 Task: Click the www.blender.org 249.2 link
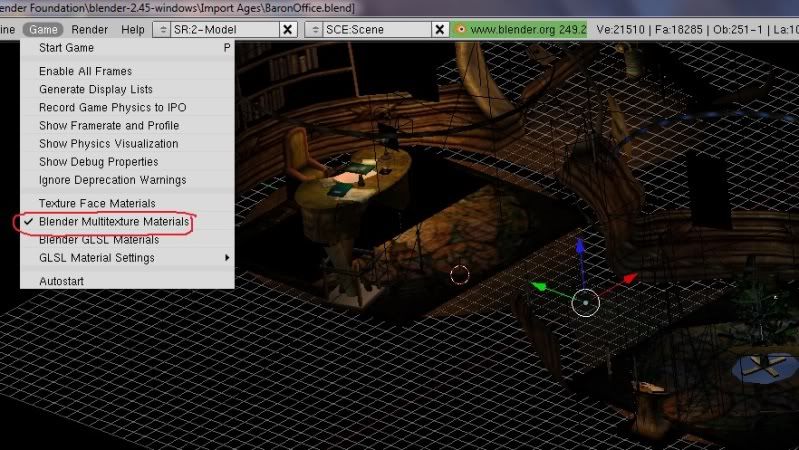(x=528, y=30)
